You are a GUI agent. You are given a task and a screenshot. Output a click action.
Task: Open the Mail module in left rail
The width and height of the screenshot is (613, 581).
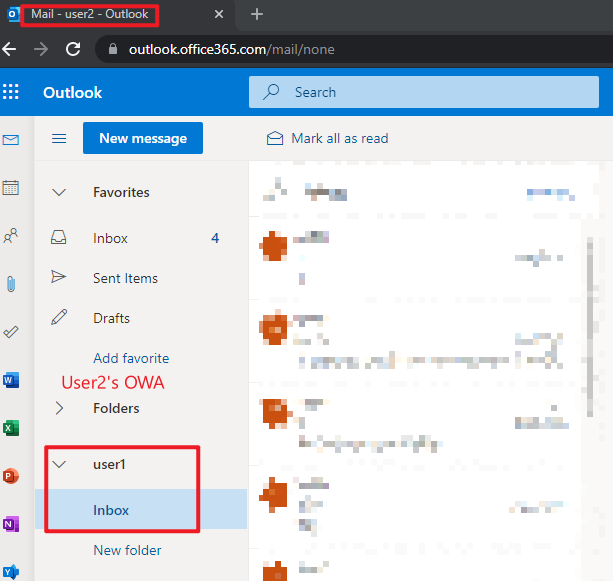click(11, 140)
